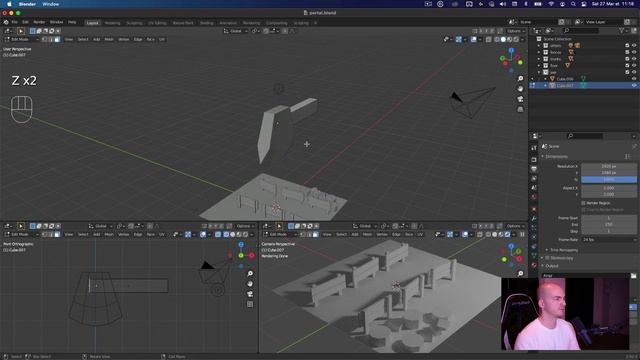Viewport: 640px width, 360px height.
Task: Click pan hand icon in top viewport
Action: (x=520, y=89)
